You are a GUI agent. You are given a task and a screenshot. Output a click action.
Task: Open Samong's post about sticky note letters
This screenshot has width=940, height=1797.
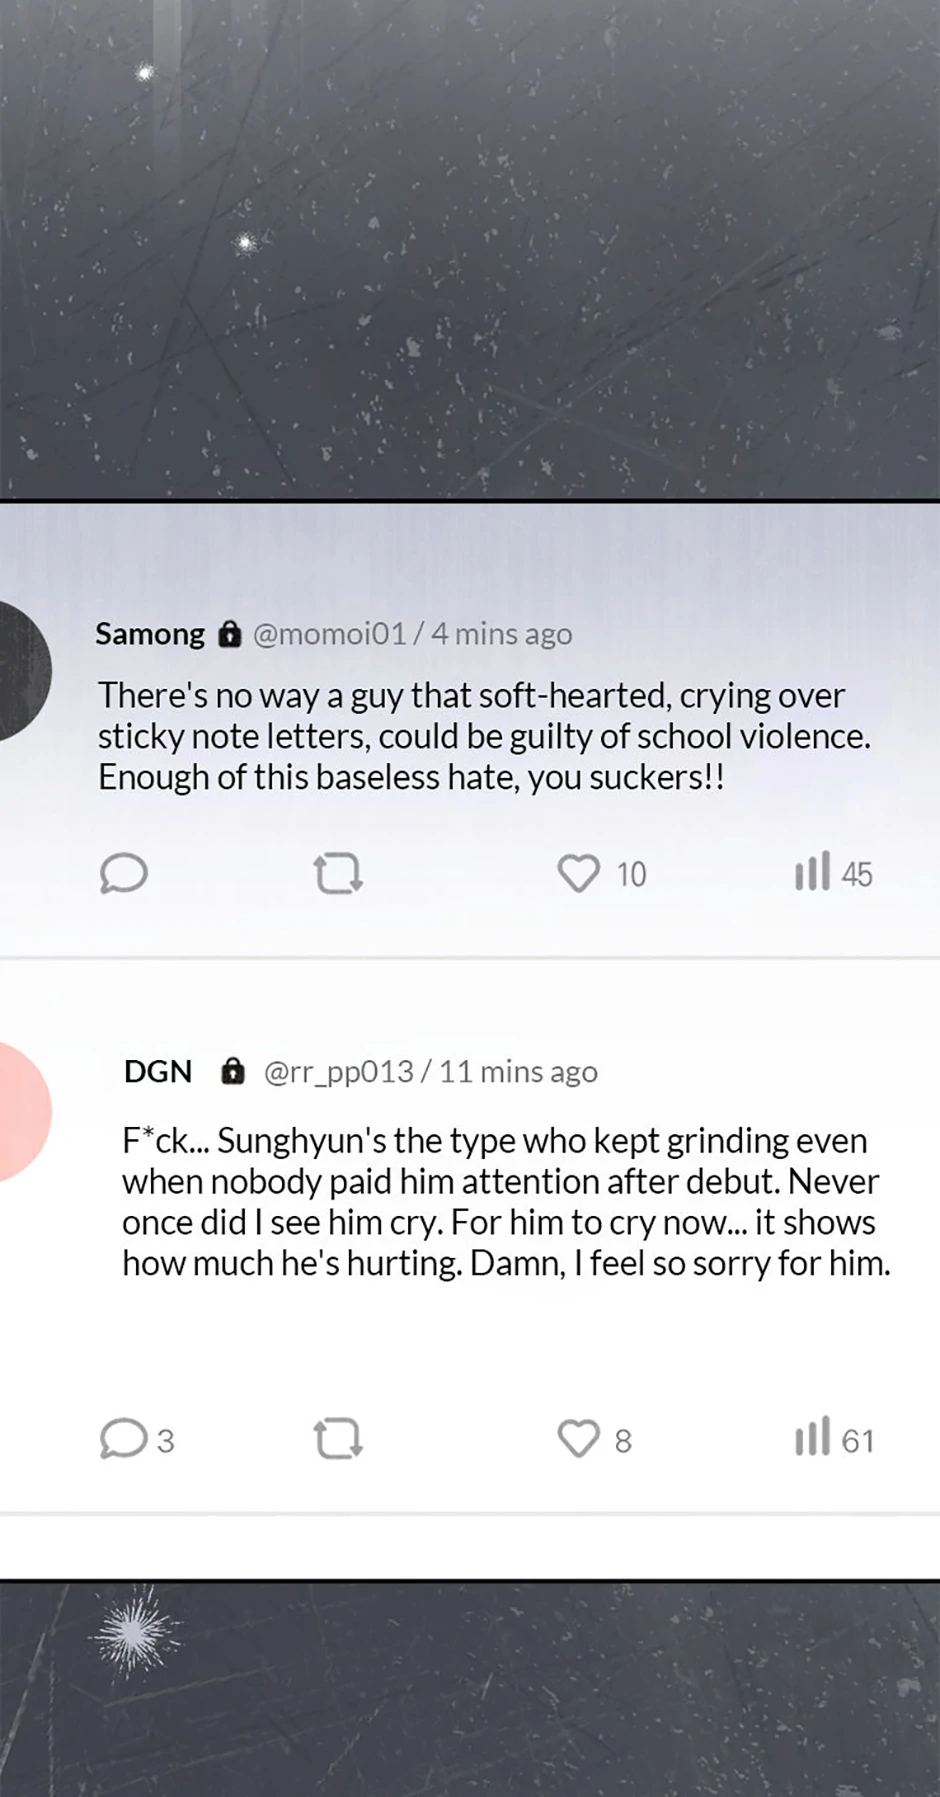click(x=484, y=736)
